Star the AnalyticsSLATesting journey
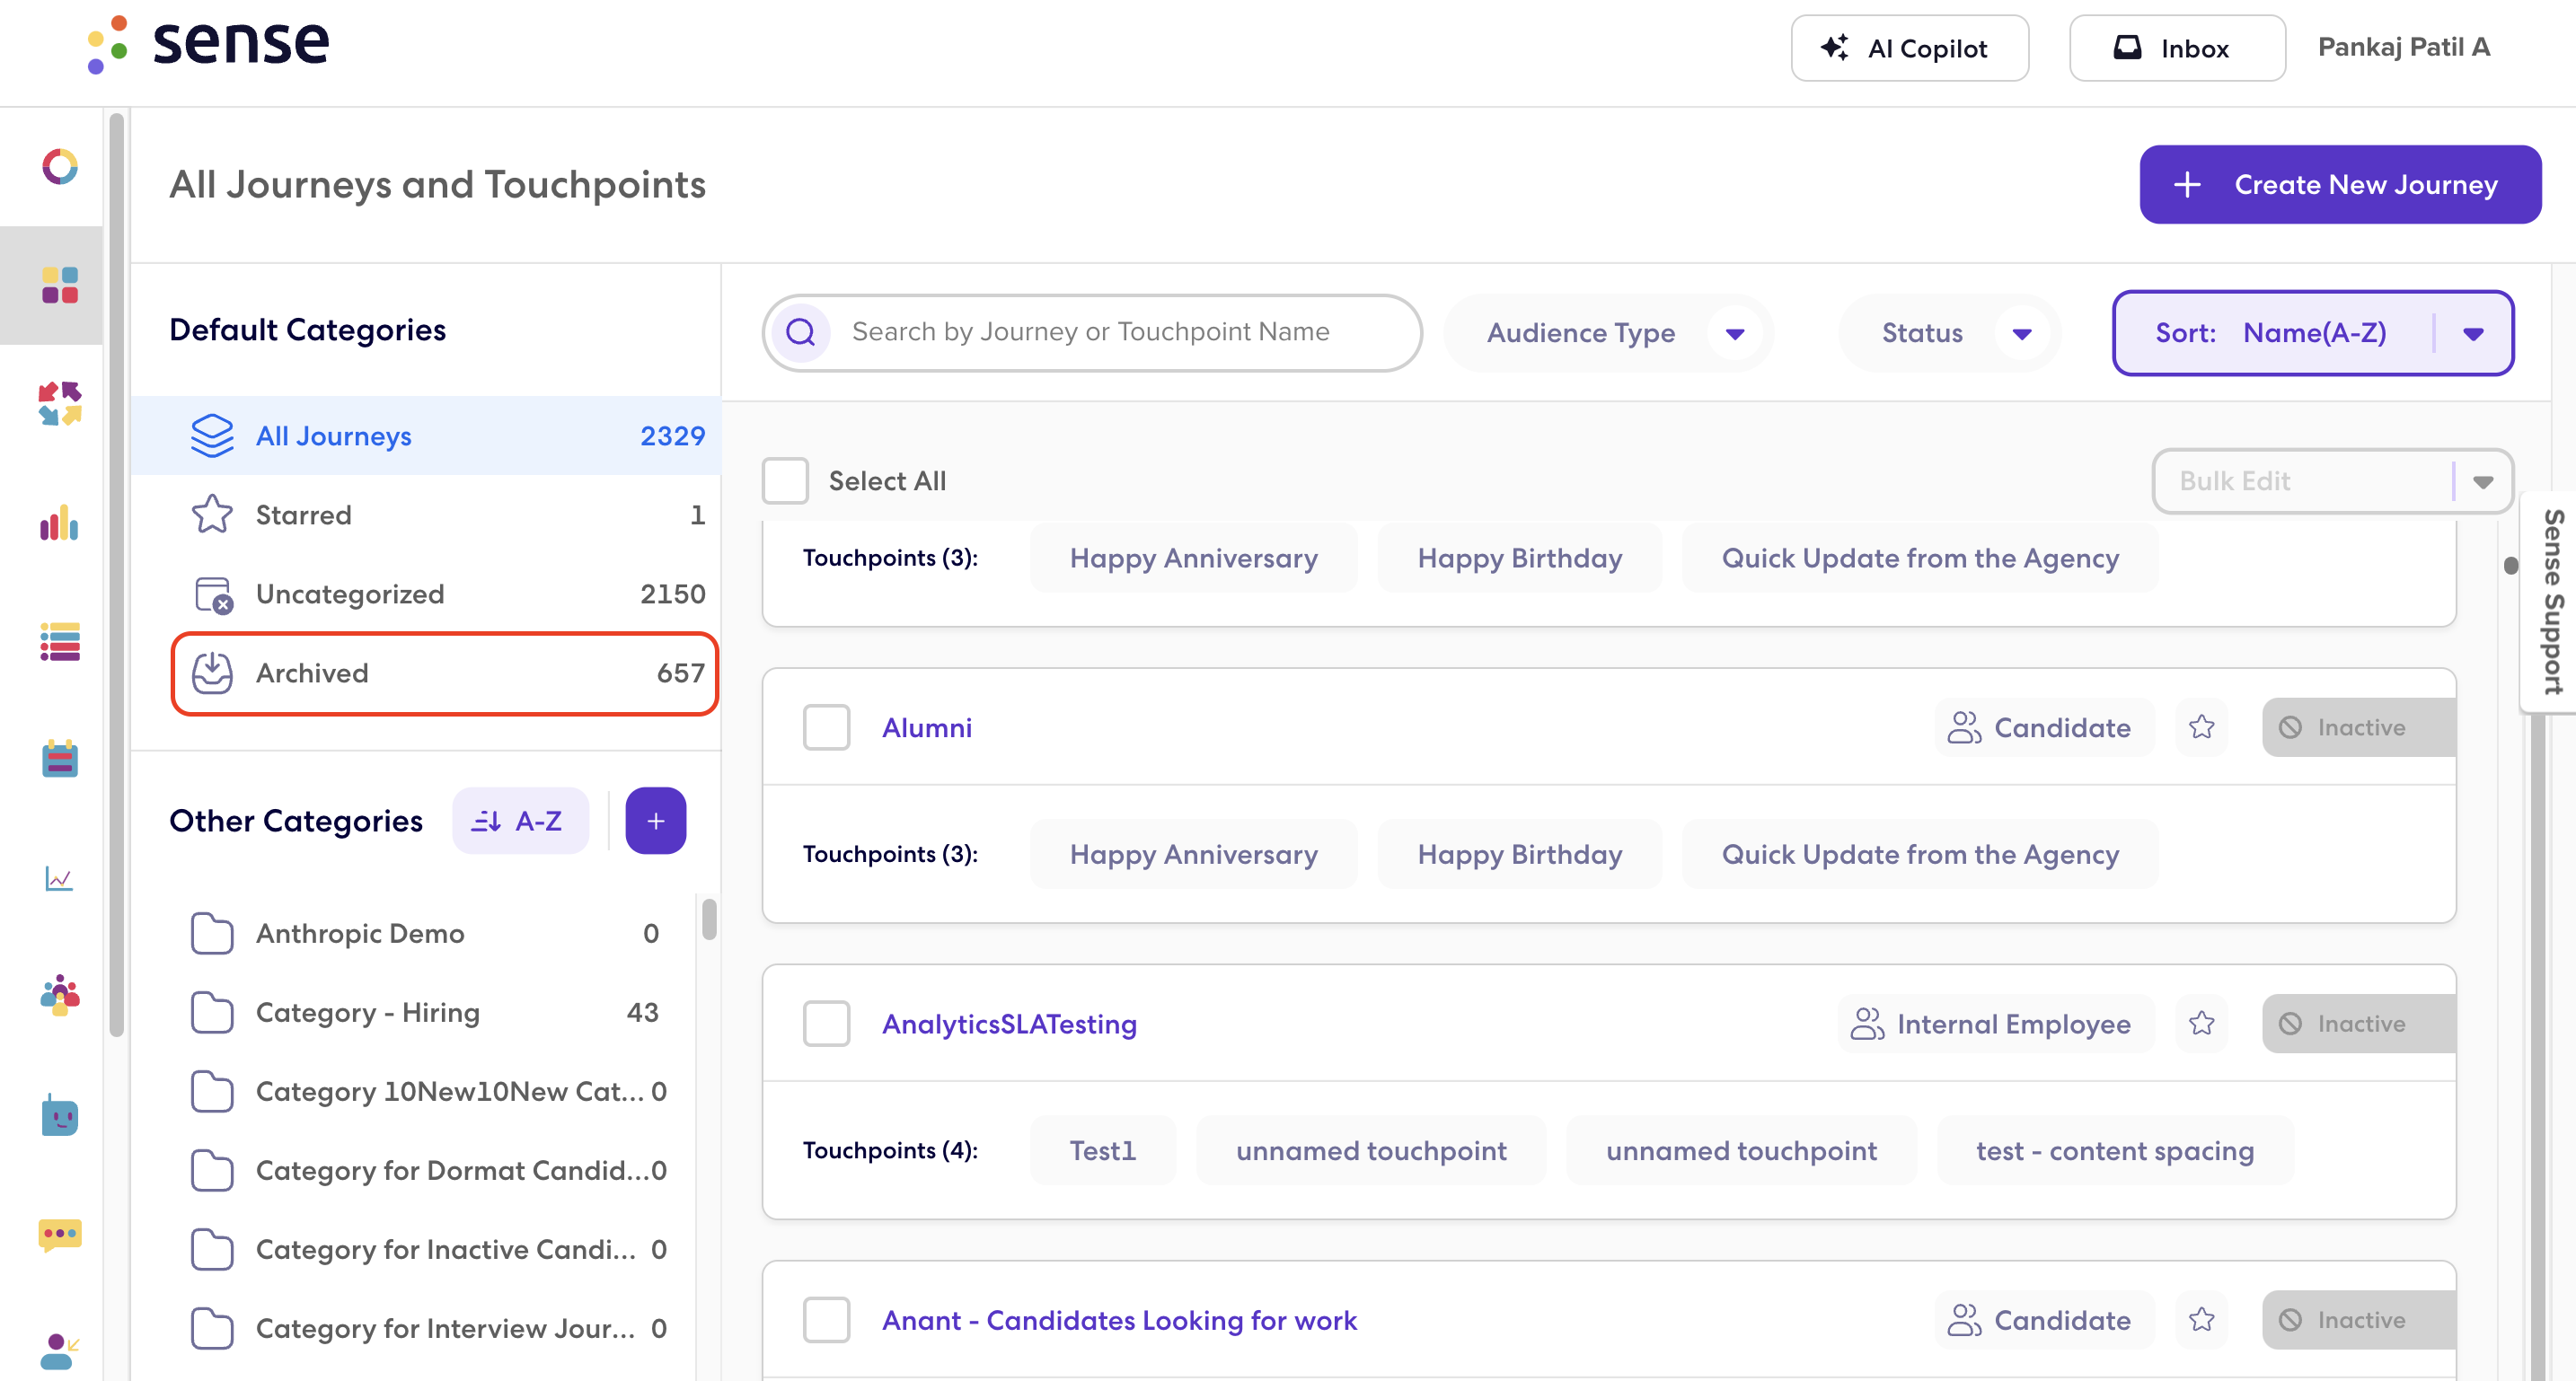Image resolution: width=2576 pixels, height=1381 pixels. [x=2201, y=1023]
